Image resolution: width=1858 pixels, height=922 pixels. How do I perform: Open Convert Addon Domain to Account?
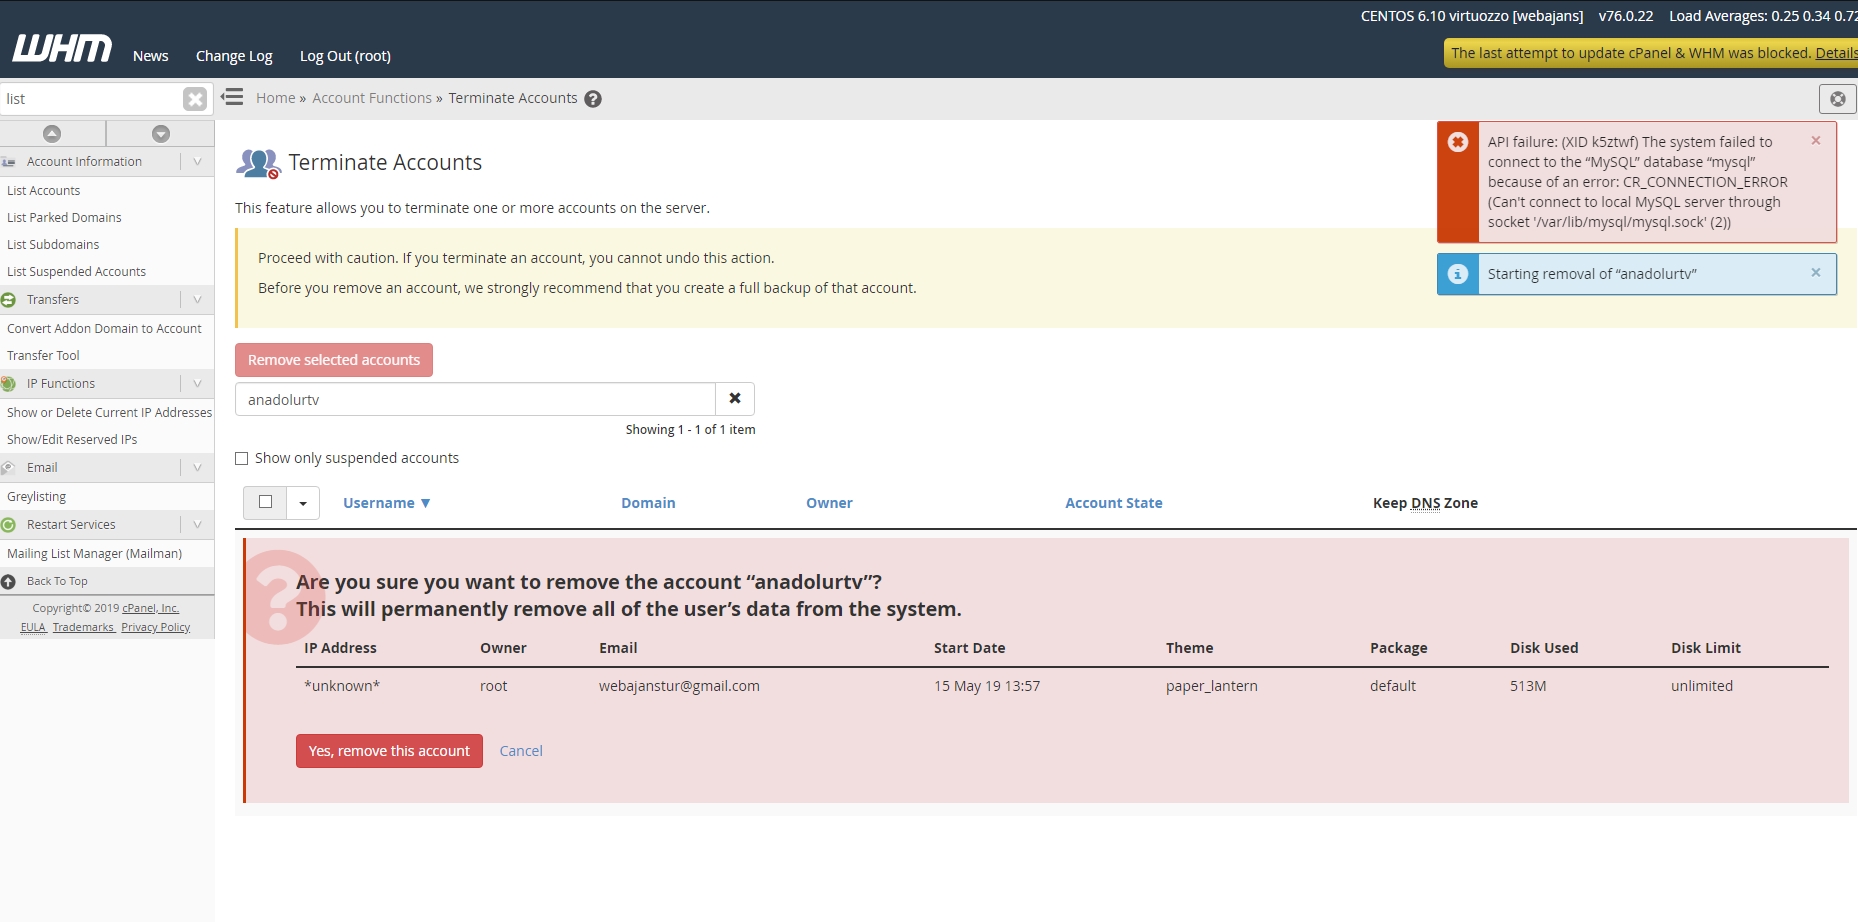104,329
